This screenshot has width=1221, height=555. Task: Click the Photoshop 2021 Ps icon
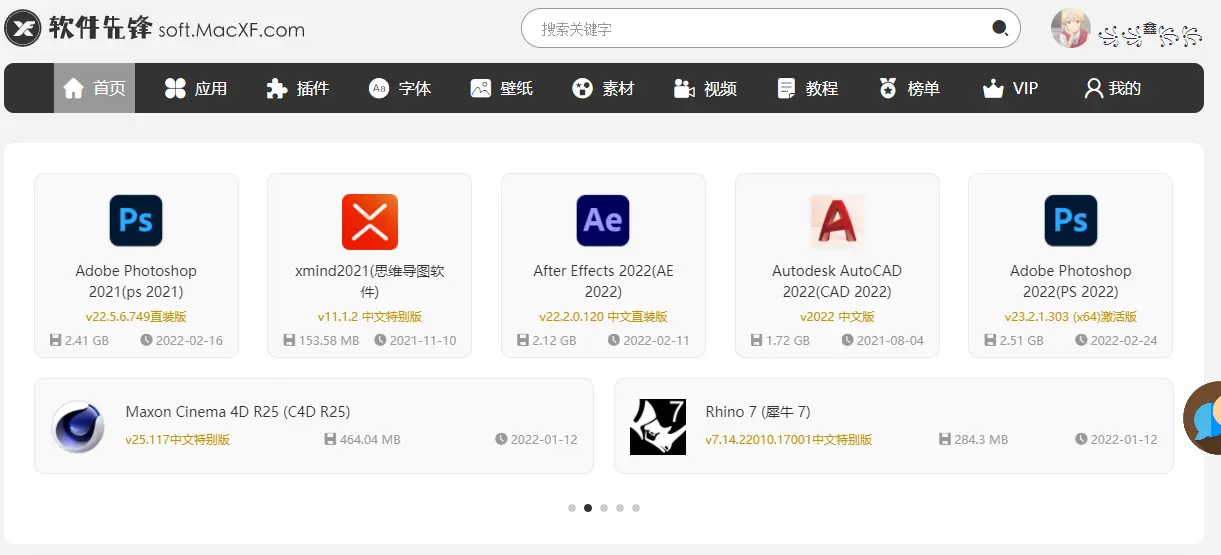136,220
